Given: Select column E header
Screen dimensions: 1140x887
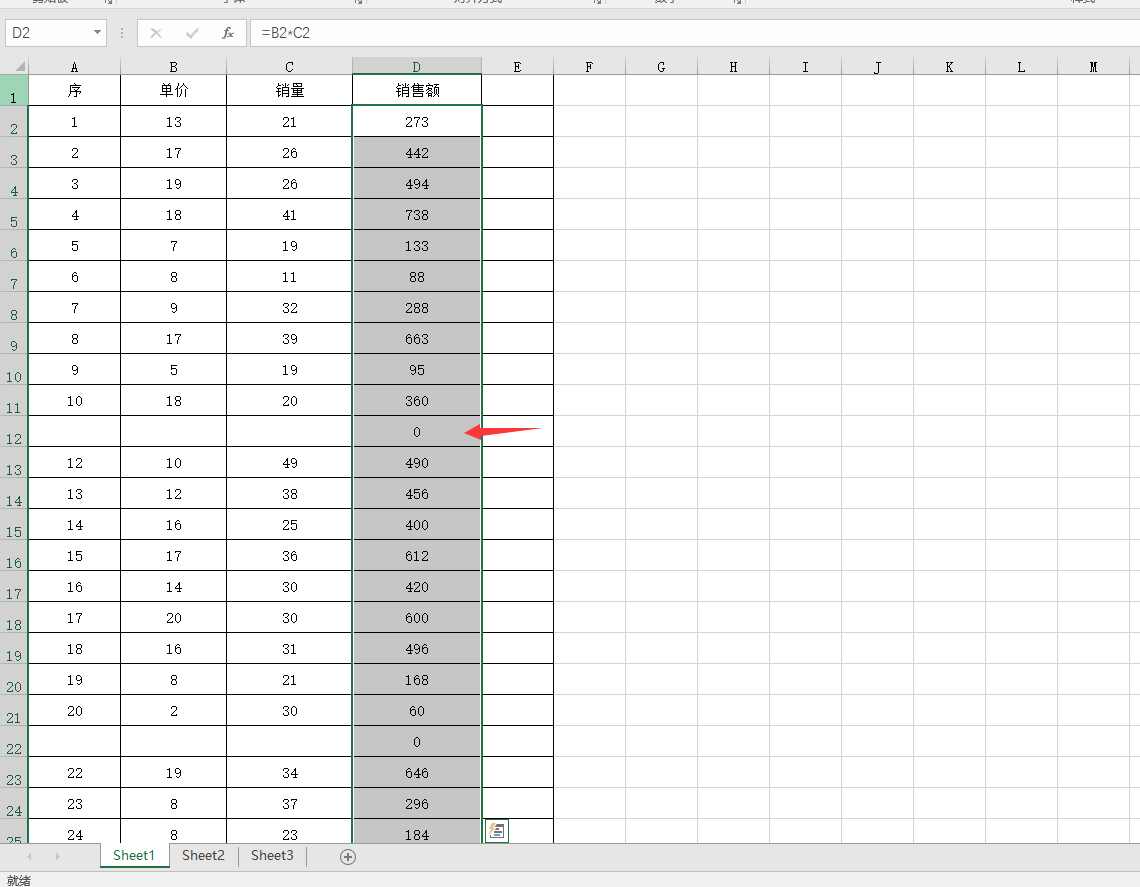Looking at the screenshot, I should 517,67.
